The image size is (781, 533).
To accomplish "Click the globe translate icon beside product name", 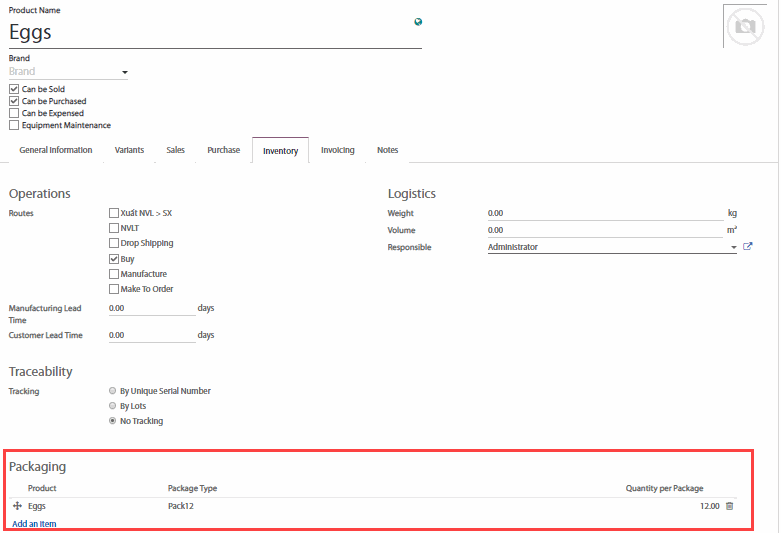I will [x=418, y=22].
